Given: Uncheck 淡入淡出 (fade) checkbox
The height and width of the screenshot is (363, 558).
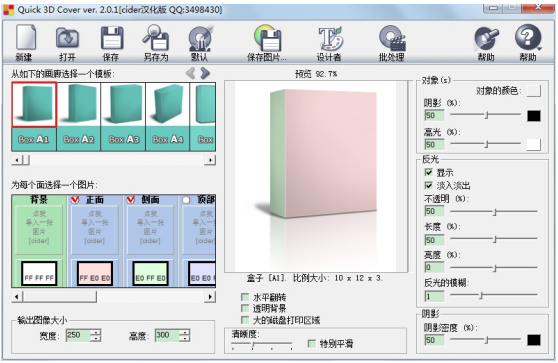Looking at the screenshot, I should (429, 185).
